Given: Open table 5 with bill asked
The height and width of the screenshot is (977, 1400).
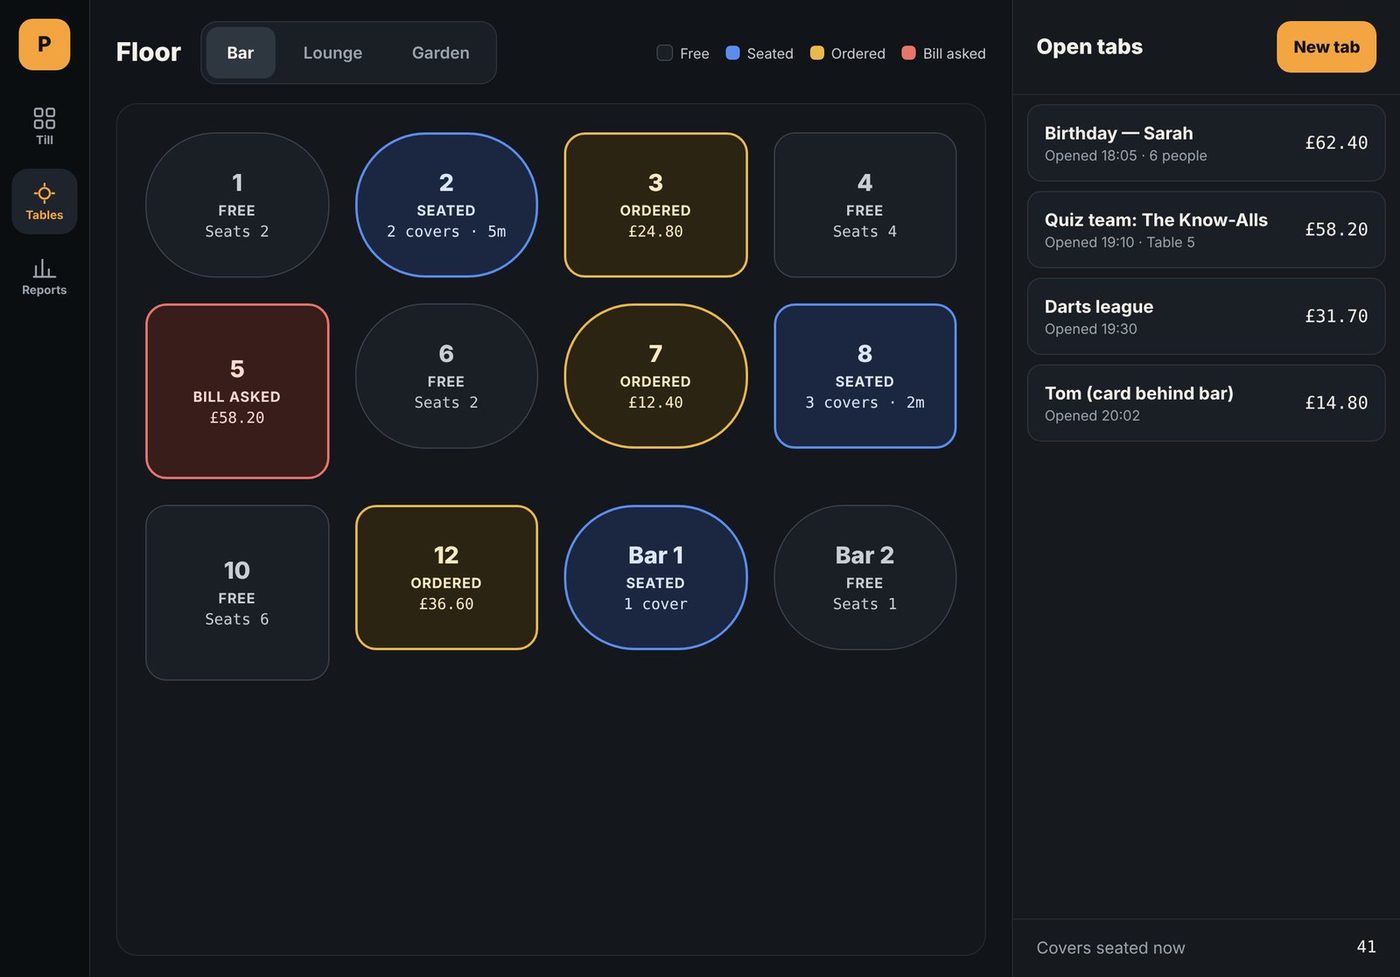Looking at the screenshot, I should click(x=237, y=391).
